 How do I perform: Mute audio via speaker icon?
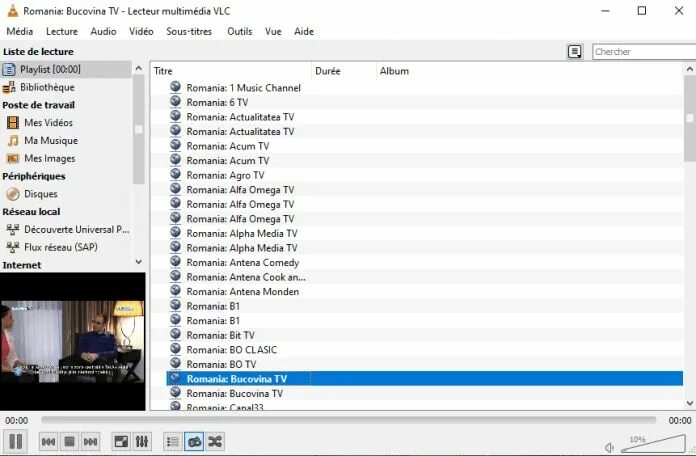click(x=609, y=448)
